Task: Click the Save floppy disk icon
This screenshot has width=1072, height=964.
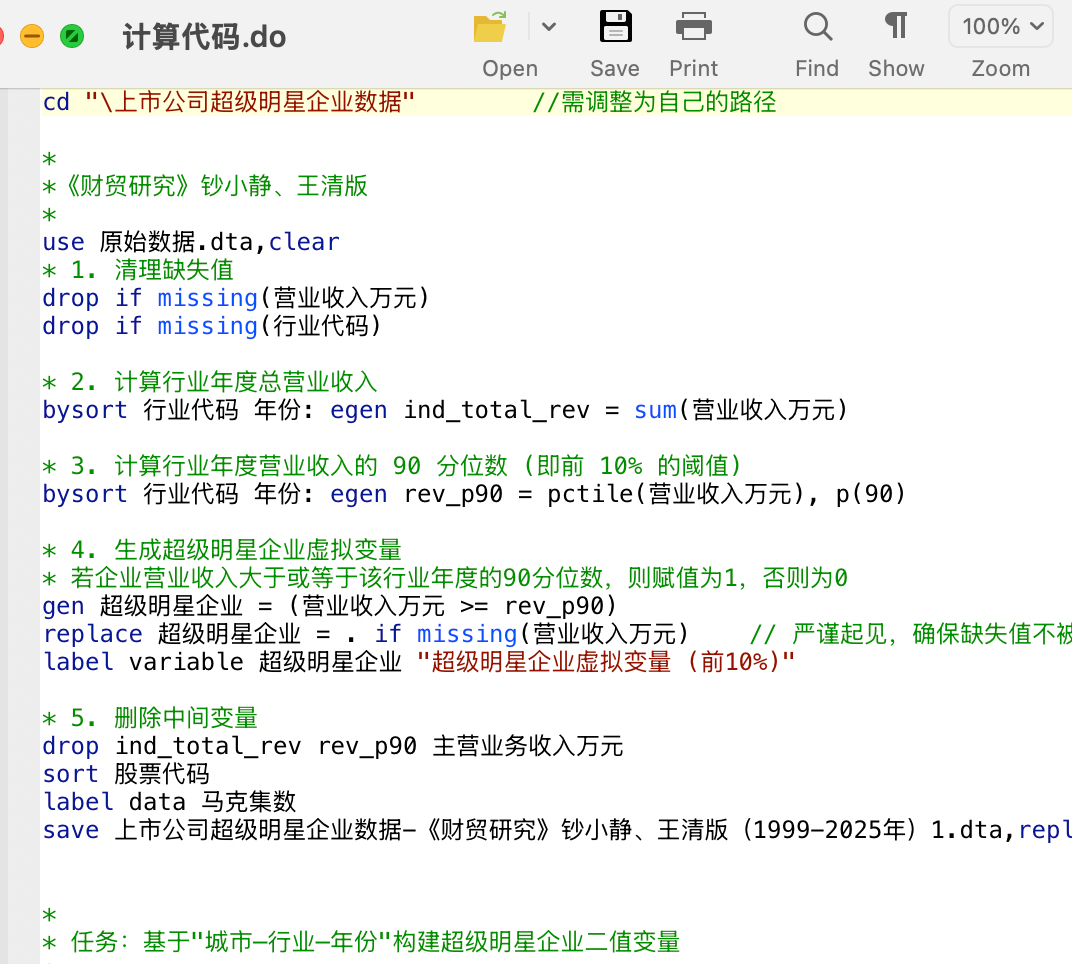Action: pyautogui.click(x=615, y=27)
